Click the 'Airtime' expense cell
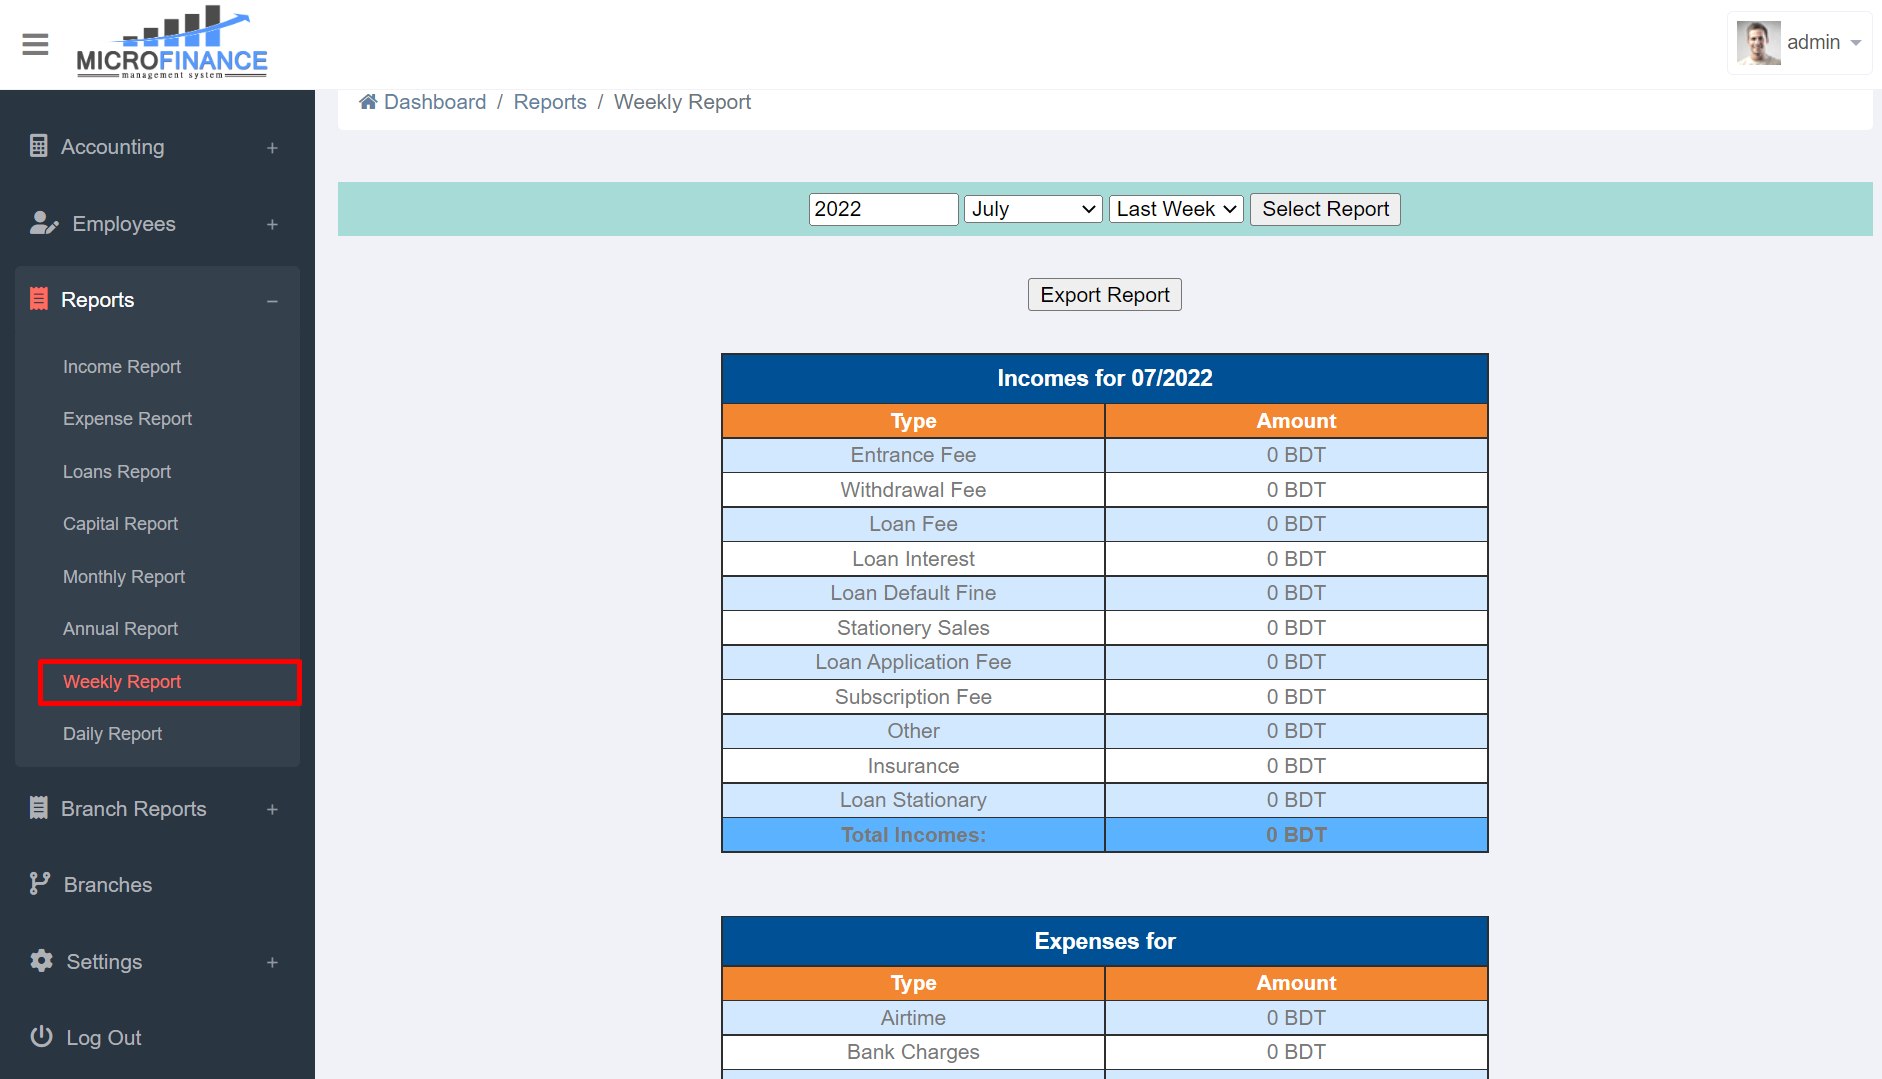The height and width of the screenshot is (1079, 1882). [x=913, y=1018]
